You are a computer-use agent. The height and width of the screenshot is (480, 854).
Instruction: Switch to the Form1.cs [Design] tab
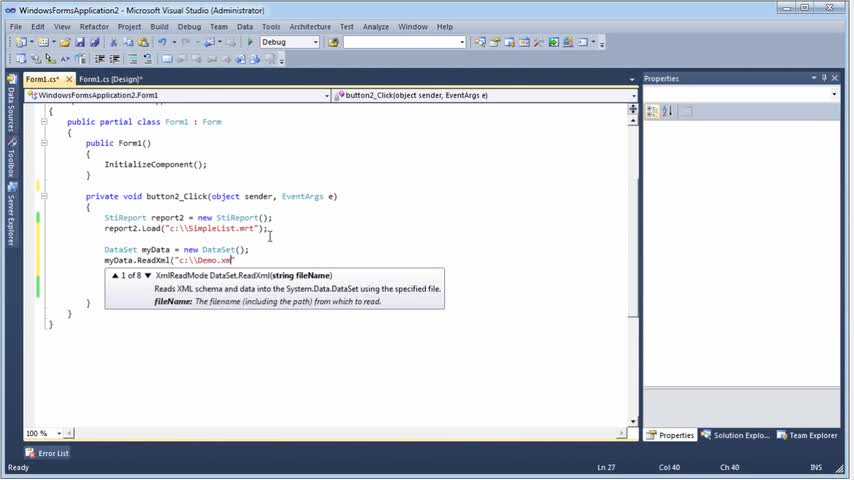pos(111,79)
